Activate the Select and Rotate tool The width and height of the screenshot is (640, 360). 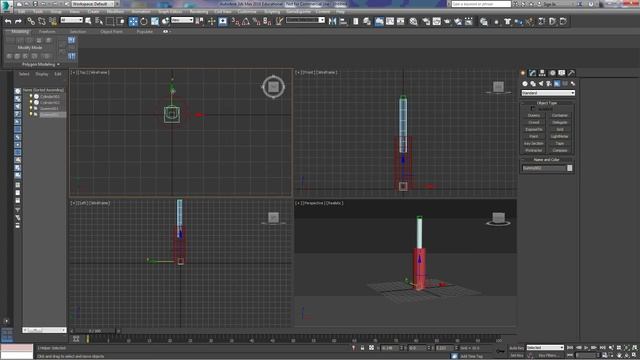pyautogui.click(x=144, y=21)
